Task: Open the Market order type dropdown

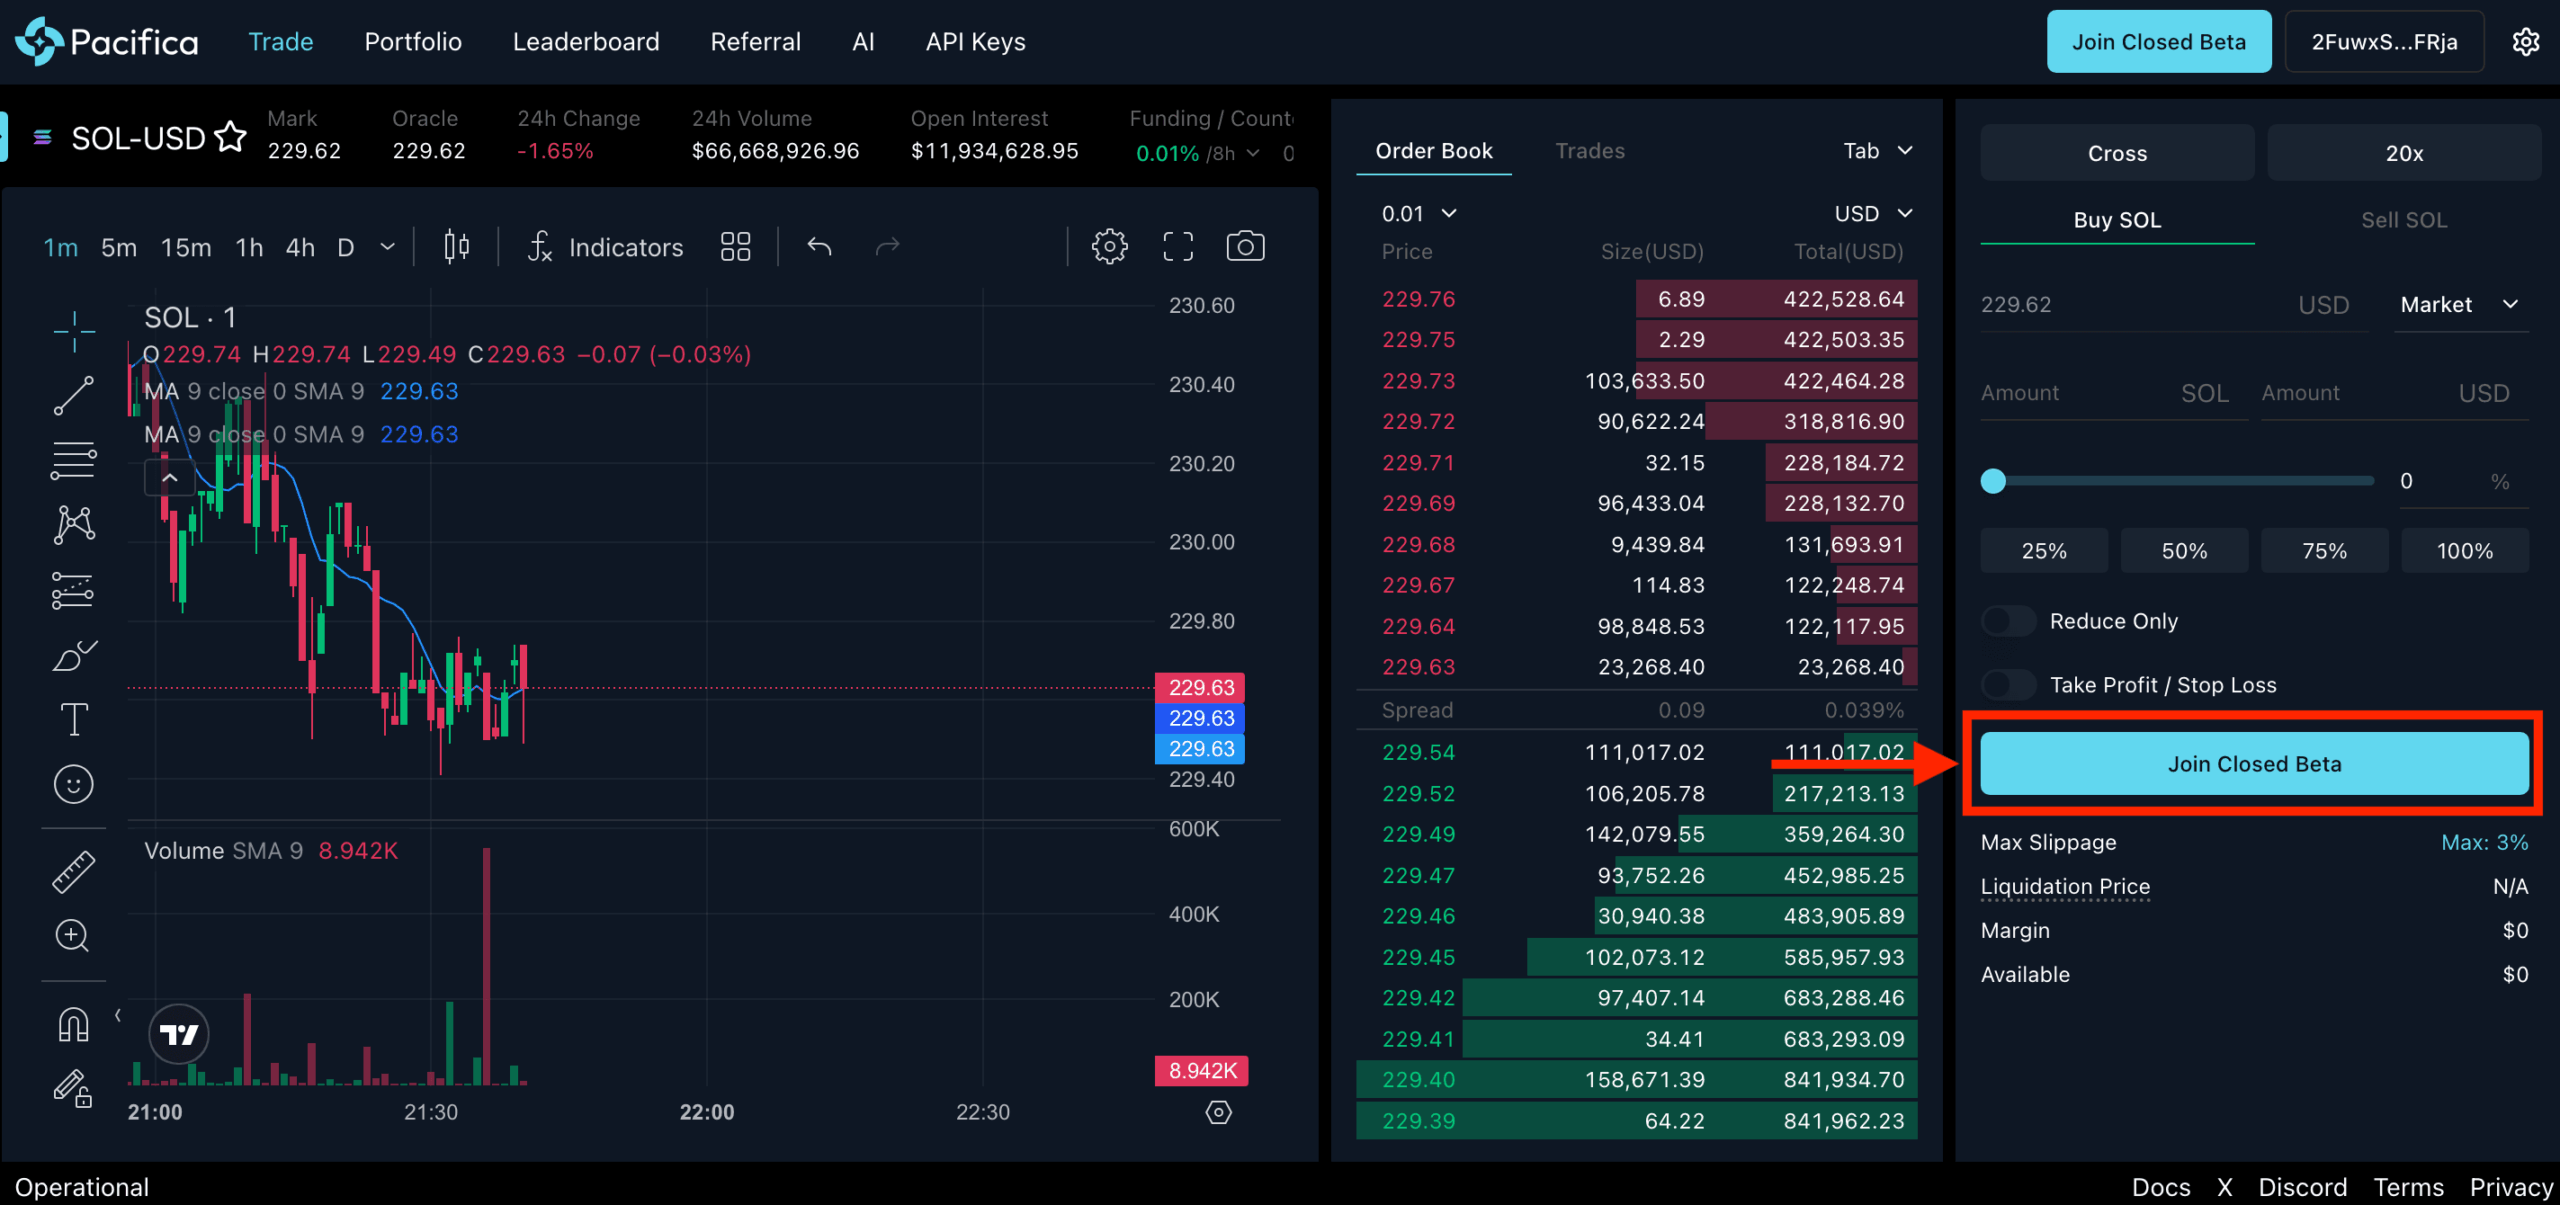Action: point(2459,304)
